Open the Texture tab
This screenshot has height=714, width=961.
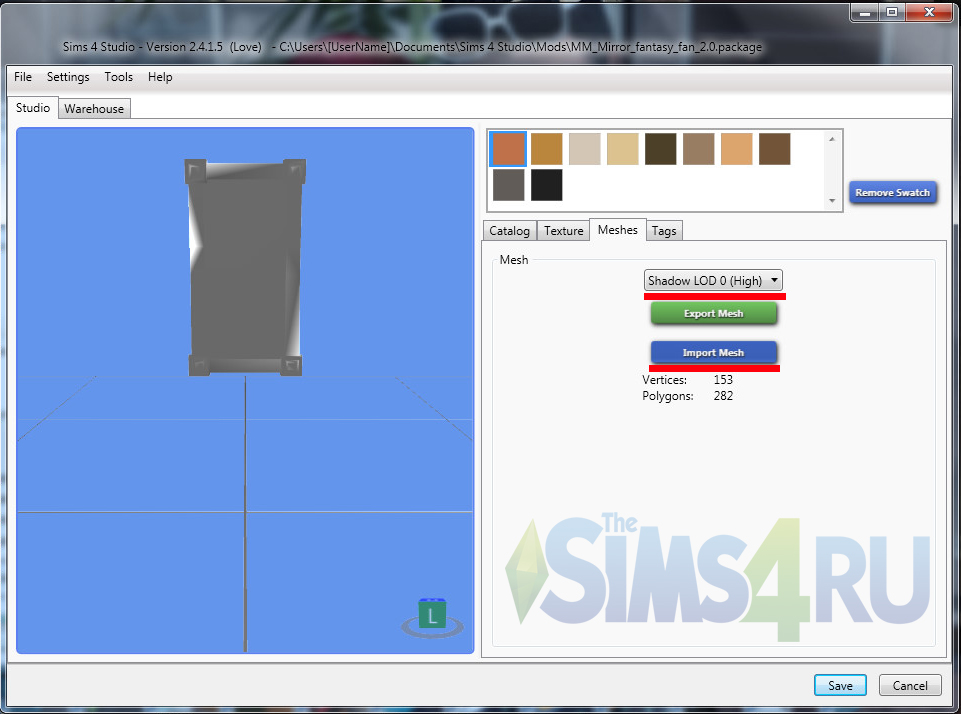pos(563,231)
